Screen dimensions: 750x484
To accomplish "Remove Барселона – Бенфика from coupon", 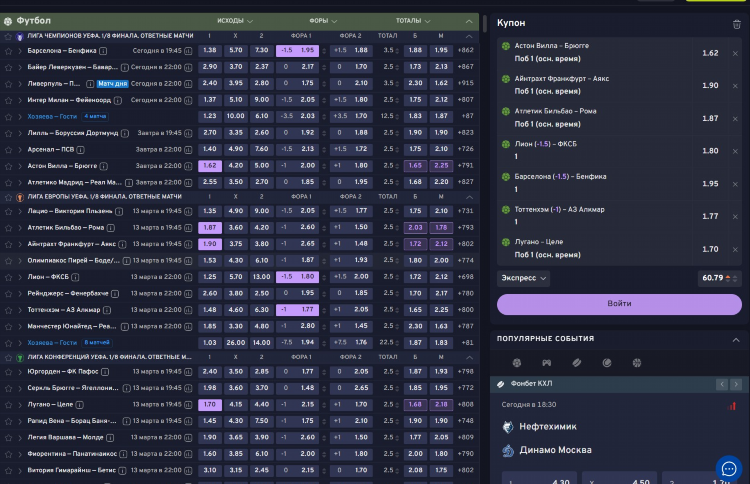I will pos(735,184).
